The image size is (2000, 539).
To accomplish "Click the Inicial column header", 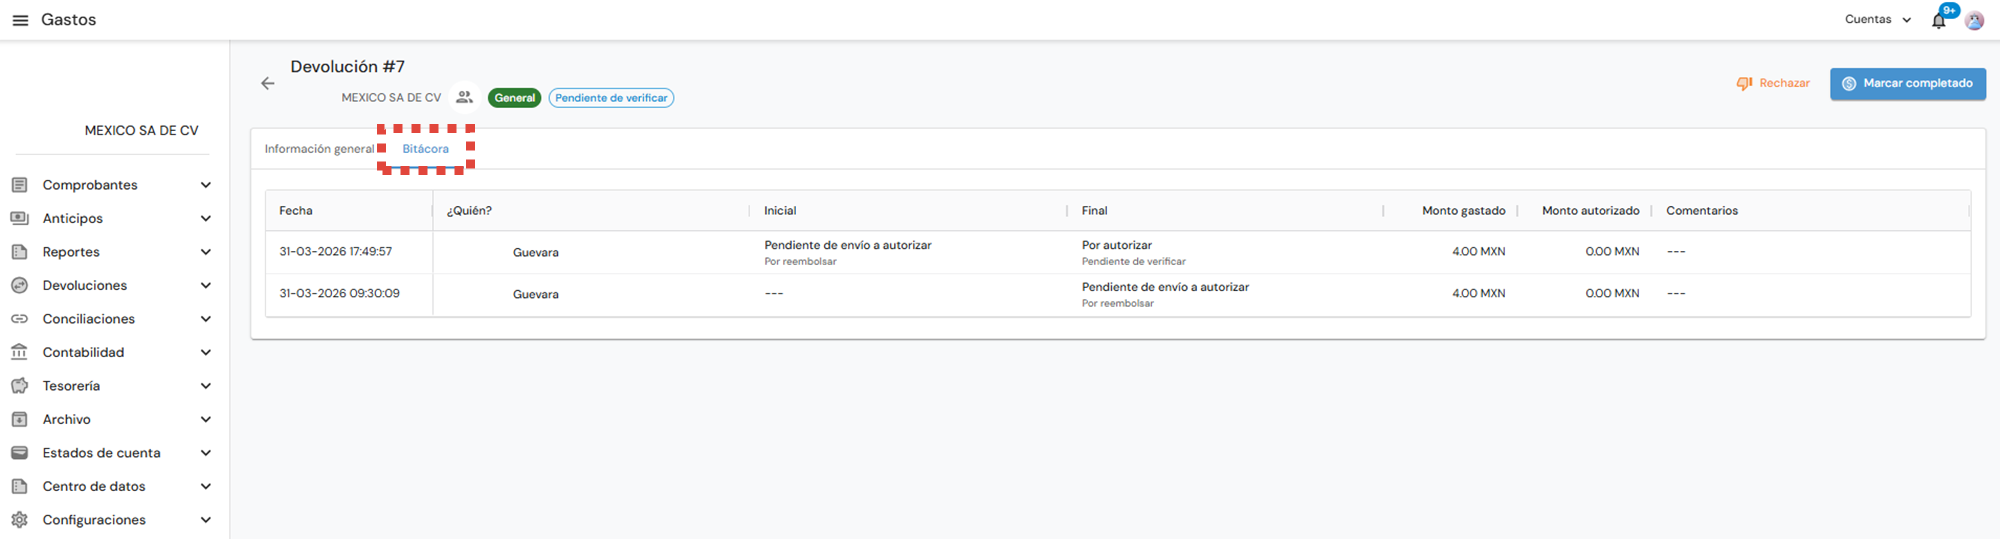I will (x=780, y=211).
